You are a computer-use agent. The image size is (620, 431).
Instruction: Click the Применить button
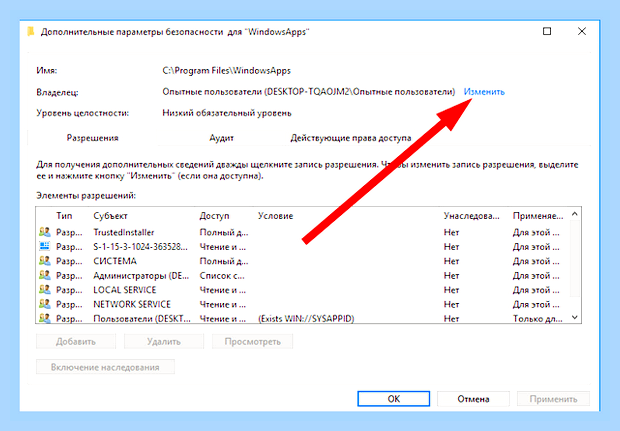553,399
